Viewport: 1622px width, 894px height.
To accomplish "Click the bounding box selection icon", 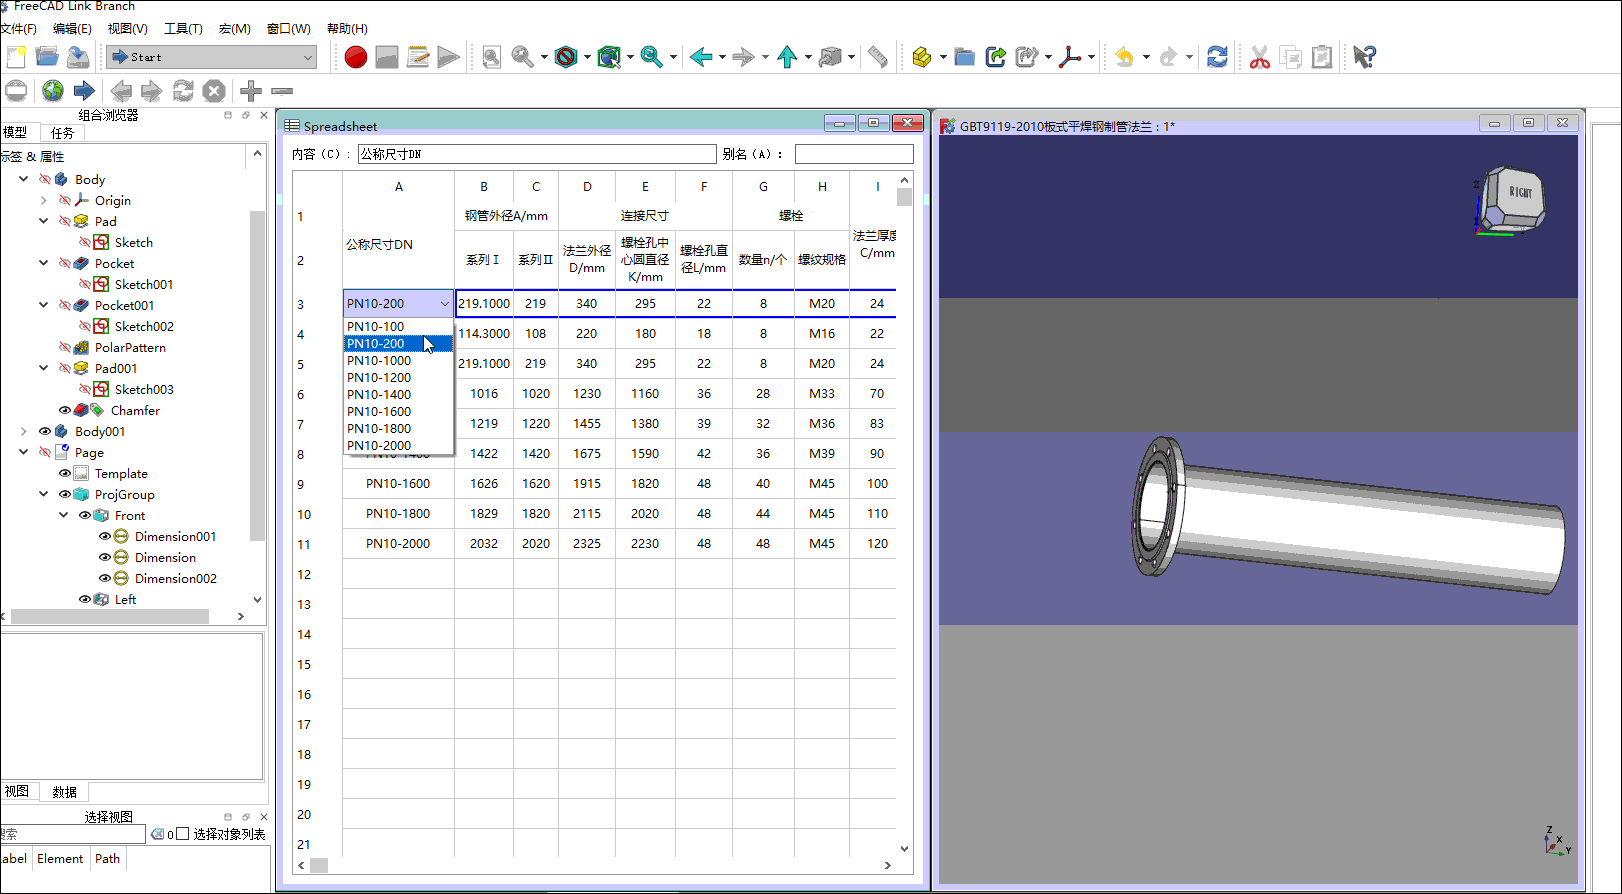I will (609, 57).
